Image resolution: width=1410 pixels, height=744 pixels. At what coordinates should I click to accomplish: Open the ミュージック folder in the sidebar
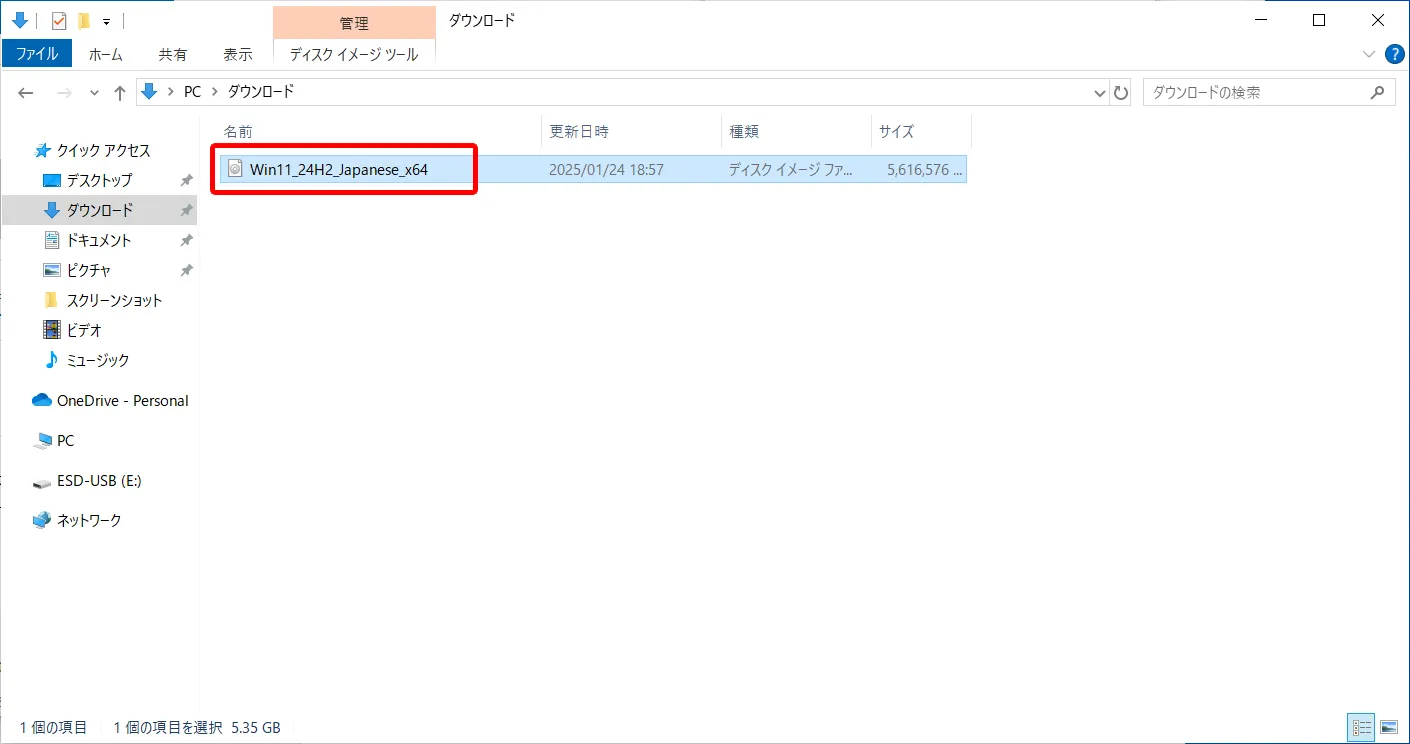[x=98, y=360]
